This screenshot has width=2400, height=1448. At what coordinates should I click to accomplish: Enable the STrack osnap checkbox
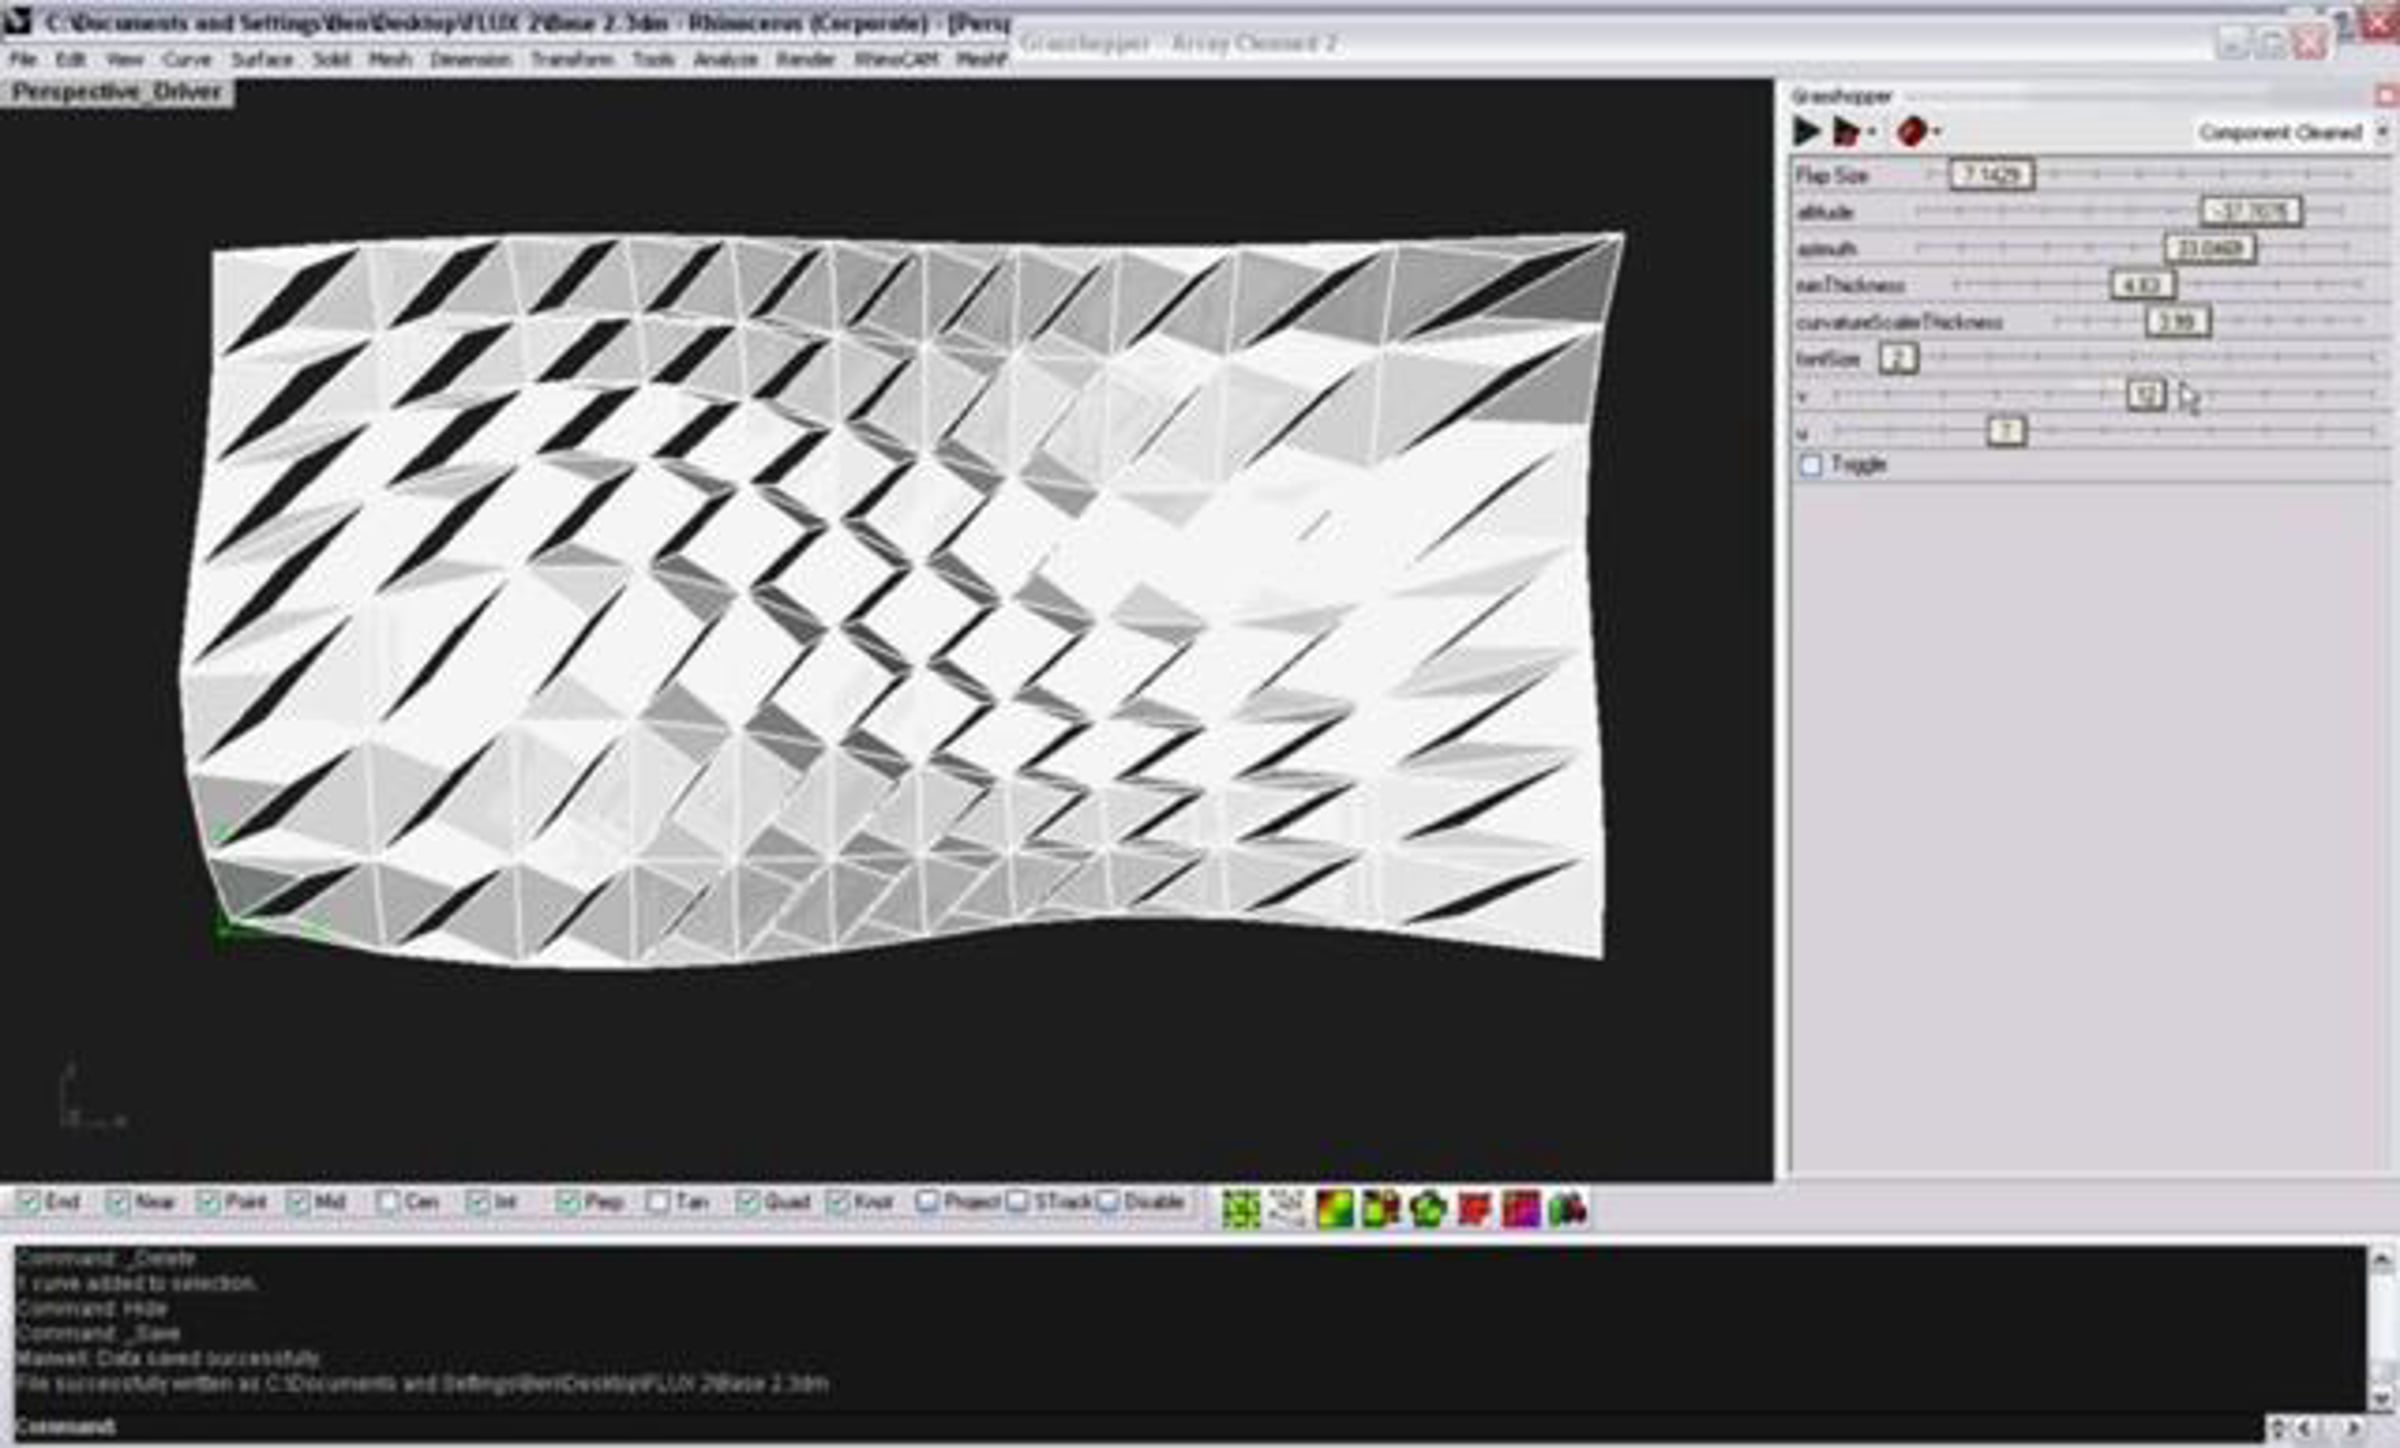click(x=1017, y=1202)
